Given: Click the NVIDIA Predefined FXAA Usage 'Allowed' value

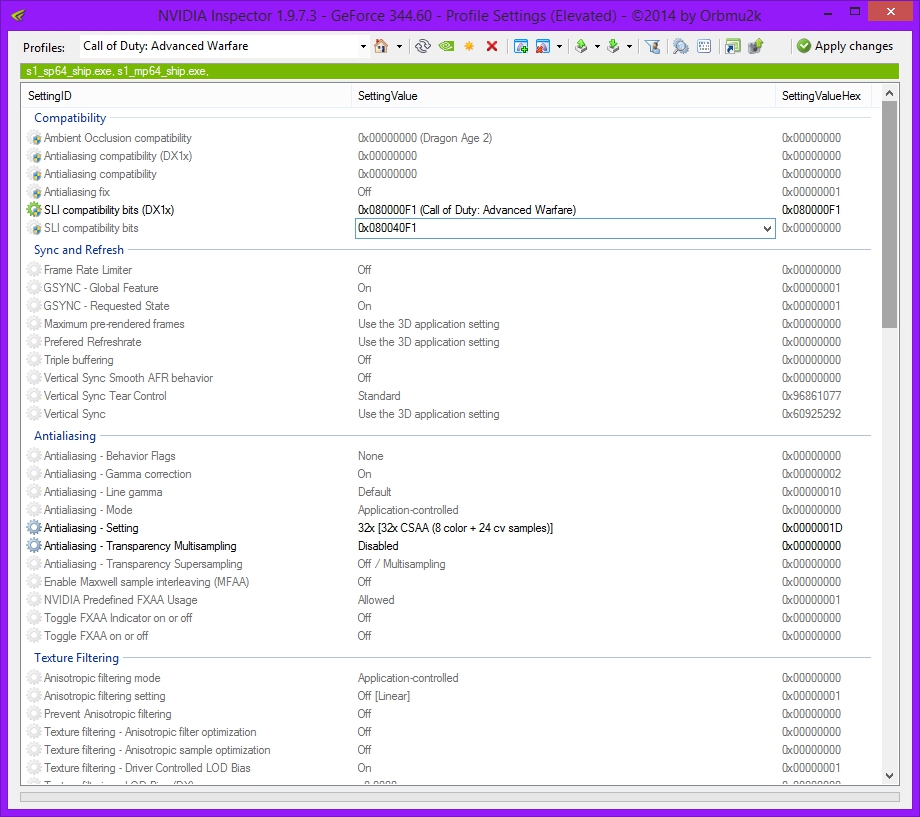Looking at the screenshot, I should tap(376, 600).
